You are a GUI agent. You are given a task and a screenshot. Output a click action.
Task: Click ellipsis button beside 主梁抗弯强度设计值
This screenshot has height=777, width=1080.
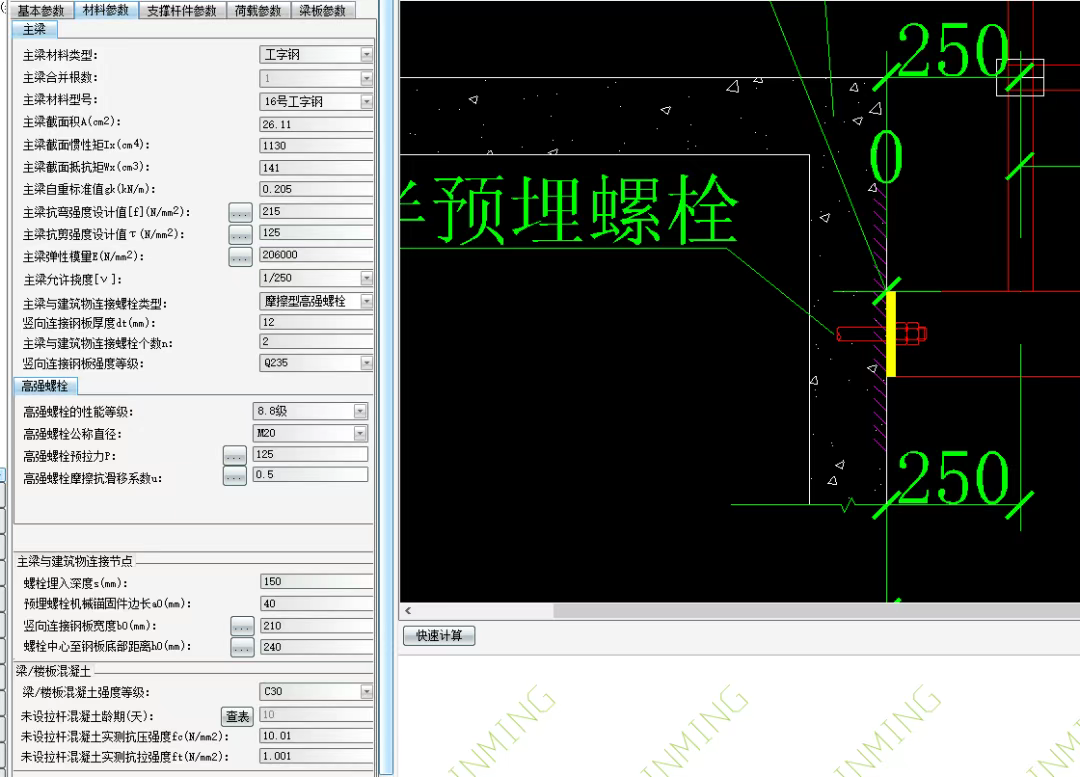click(239, 212)
